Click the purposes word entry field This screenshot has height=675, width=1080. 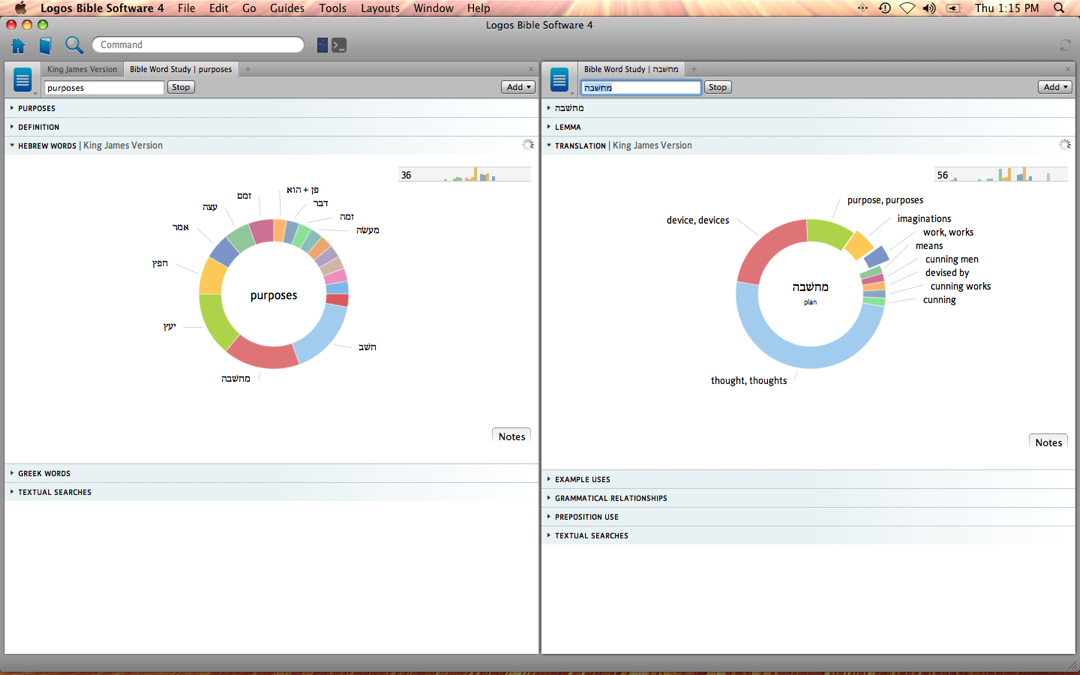104,87
